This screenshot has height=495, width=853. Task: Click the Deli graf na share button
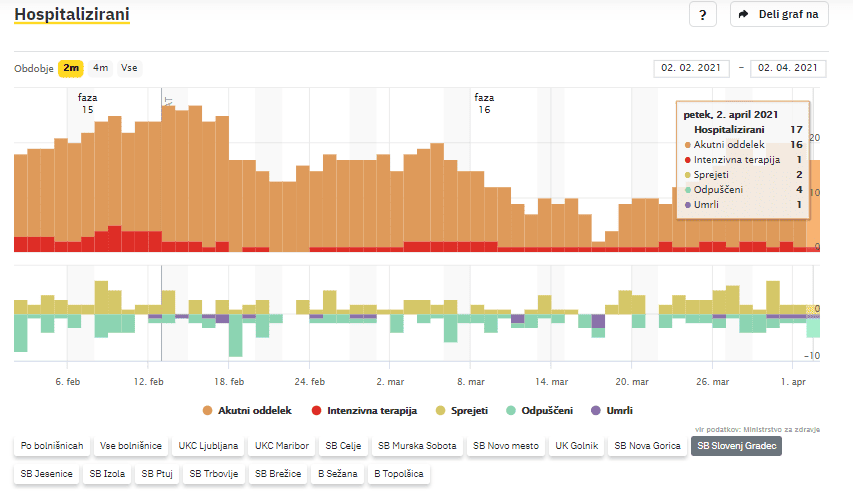click(780, 15)
